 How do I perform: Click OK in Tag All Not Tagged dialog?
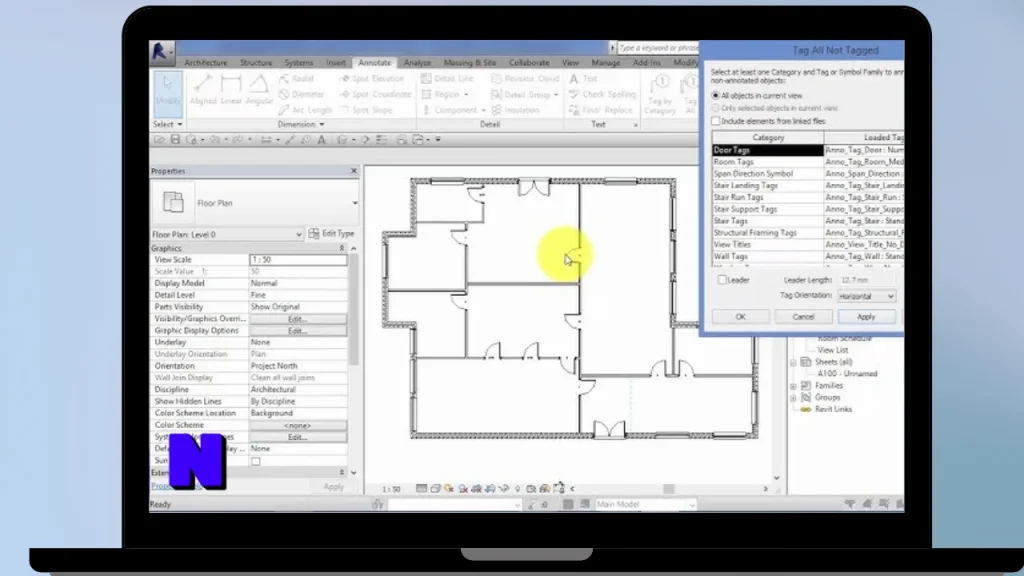(x=740, y=317)
